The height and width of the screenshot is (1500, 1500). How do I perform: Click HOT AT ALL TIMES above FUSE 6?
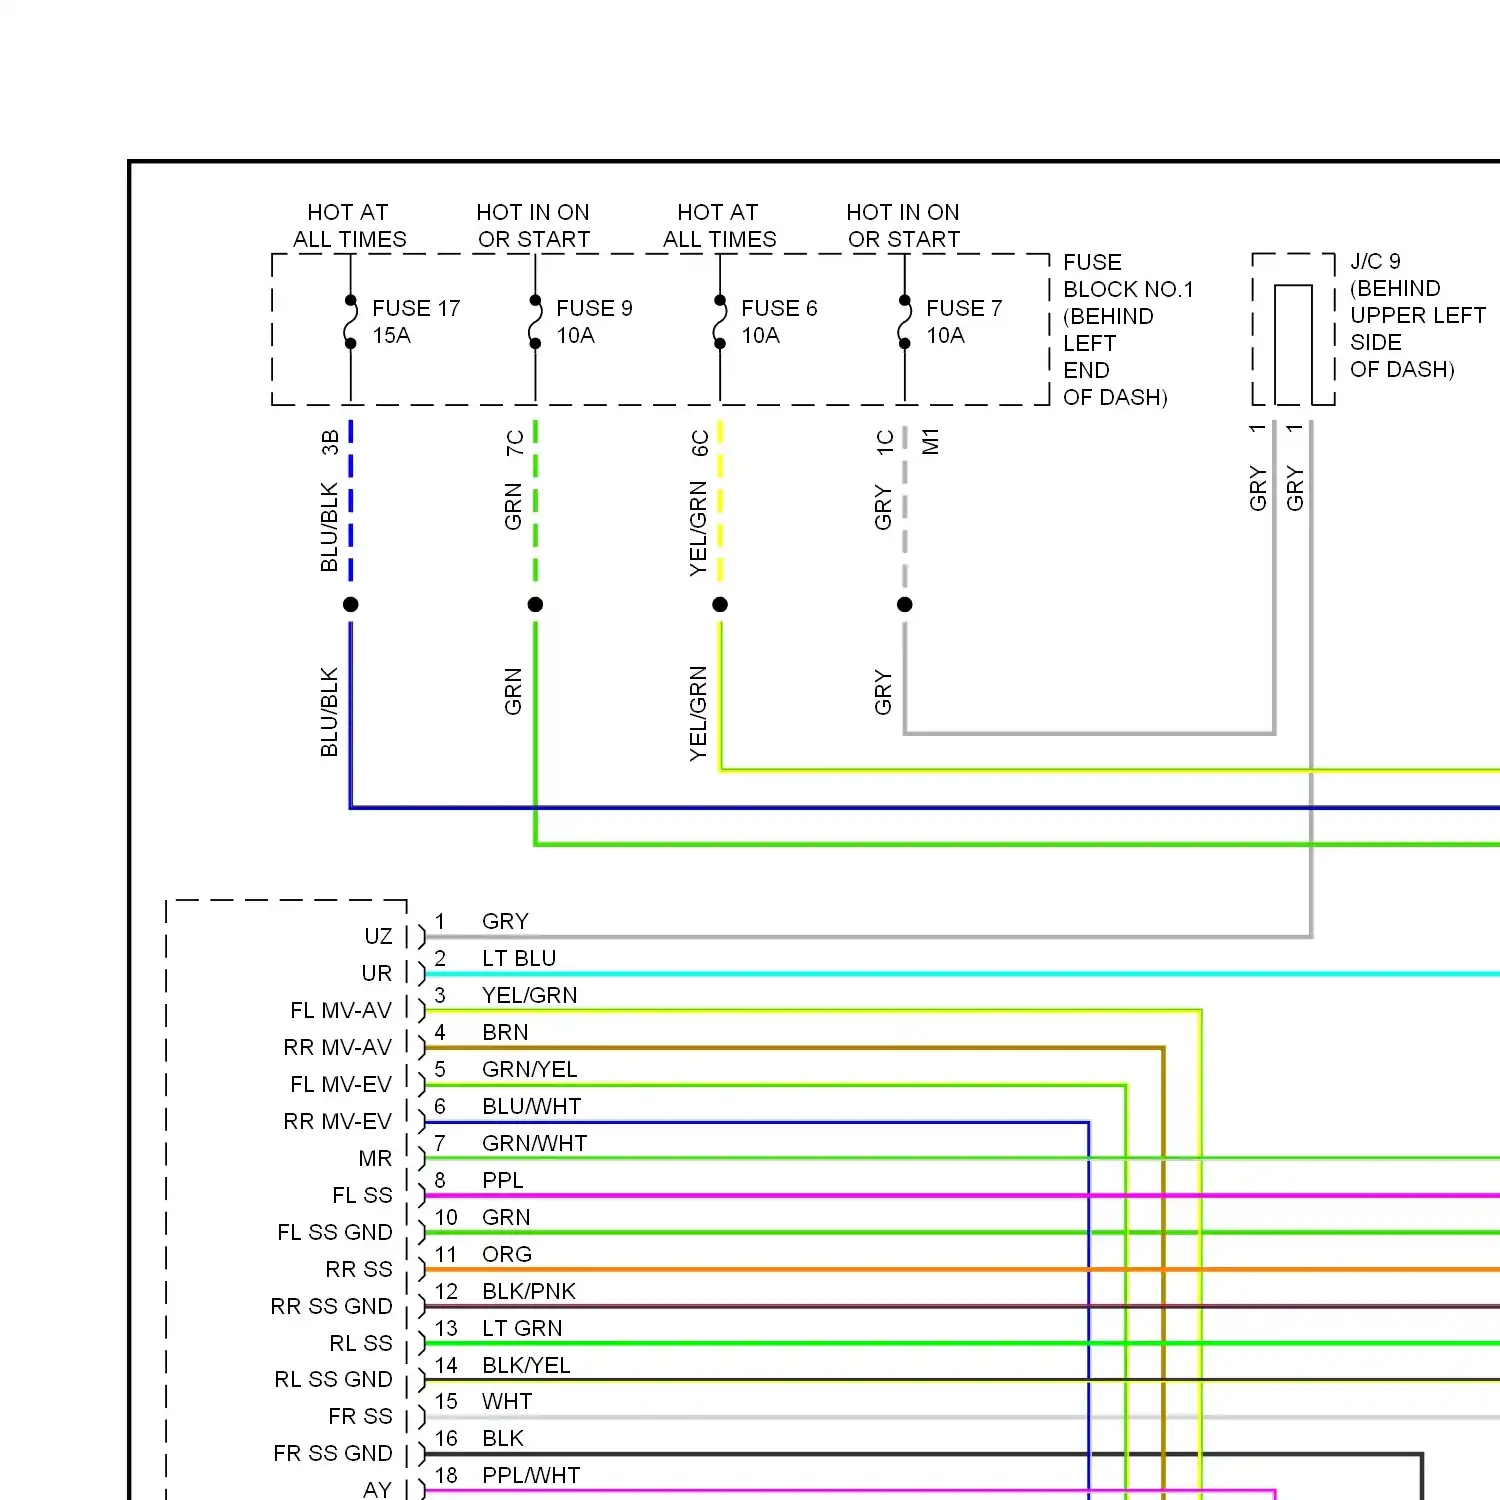click(719, 226)
